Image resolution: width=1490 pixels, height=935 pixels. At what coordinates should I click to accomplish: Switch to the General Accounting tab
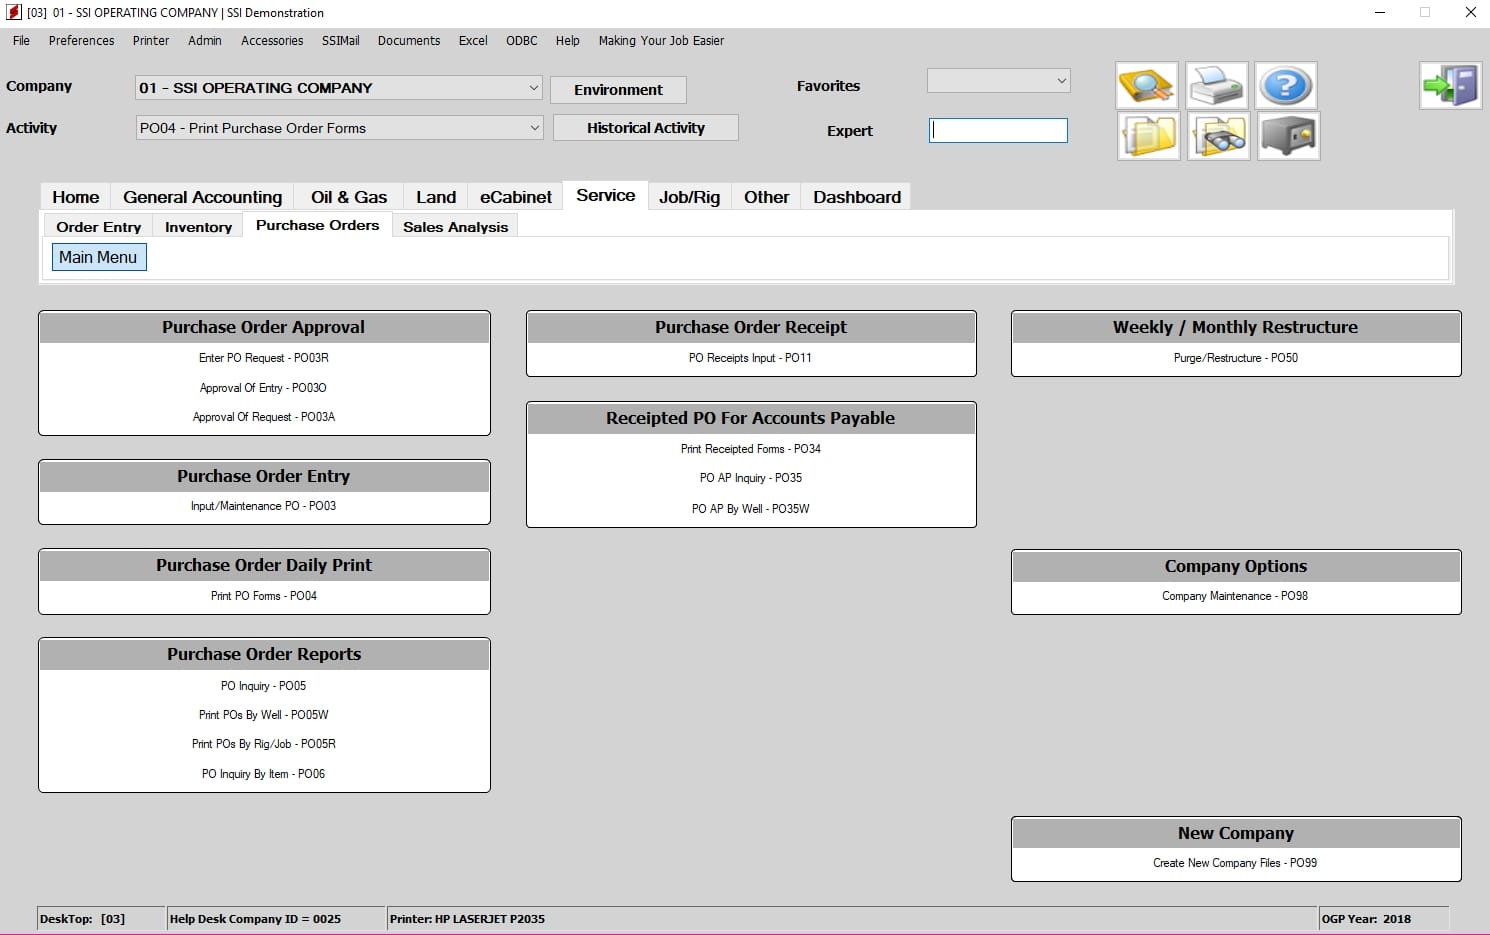point(203,197)
